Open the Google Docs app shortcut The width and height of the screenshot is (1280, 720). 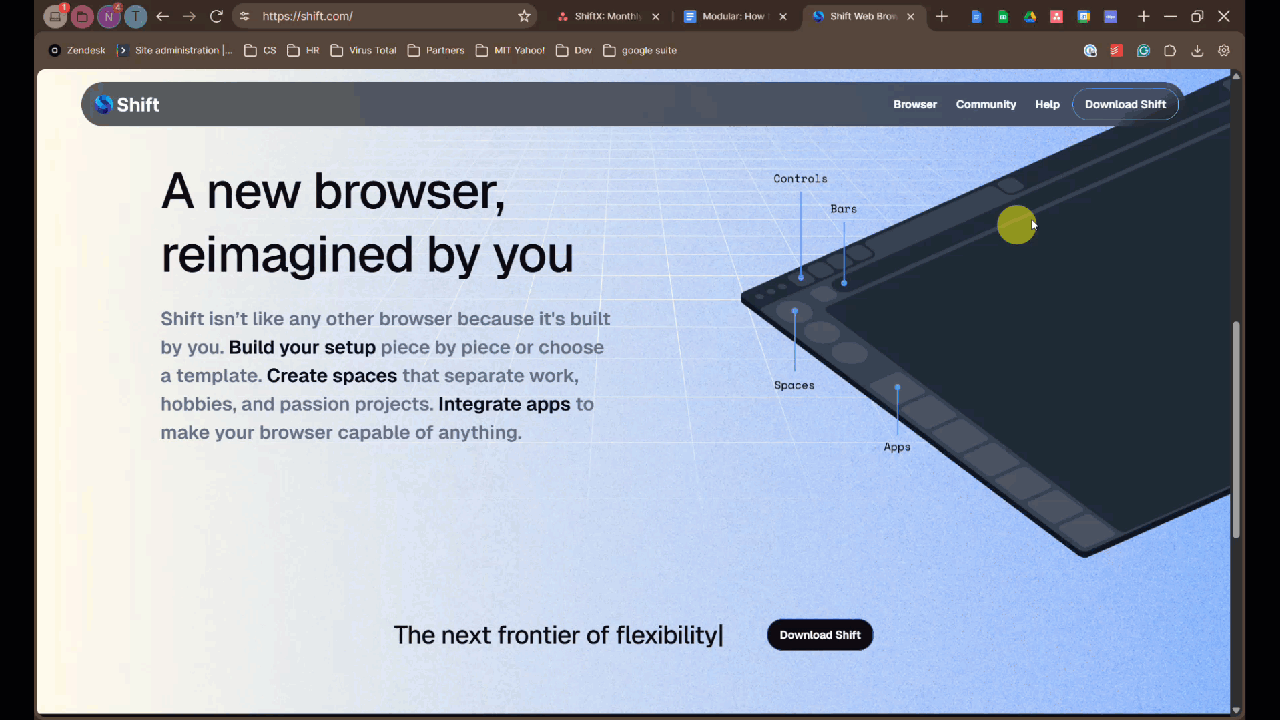point(977,16)
